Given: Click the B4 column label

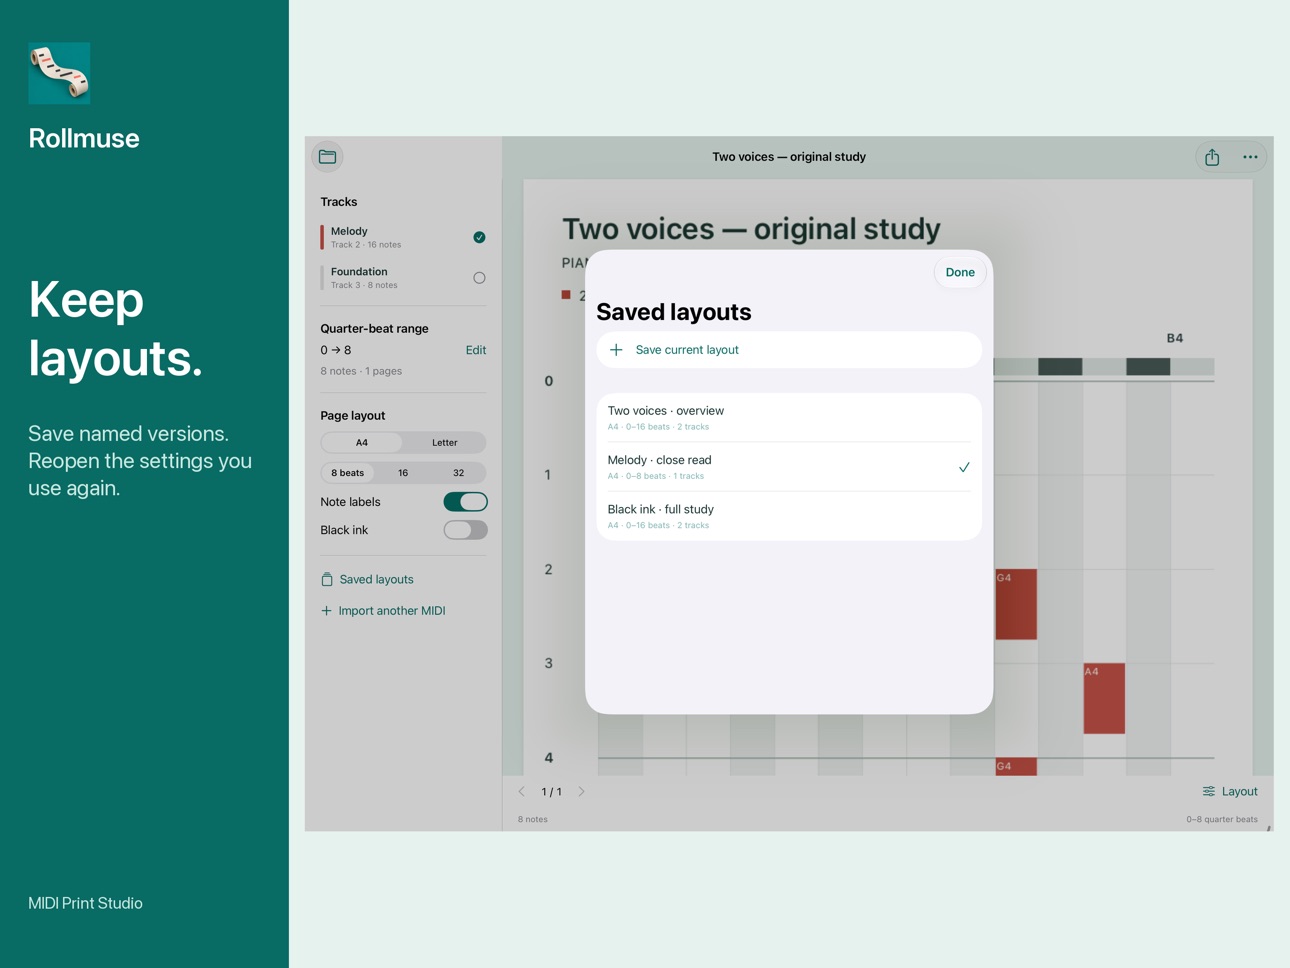Looking at the screenshot, I should click(1175, 338).
